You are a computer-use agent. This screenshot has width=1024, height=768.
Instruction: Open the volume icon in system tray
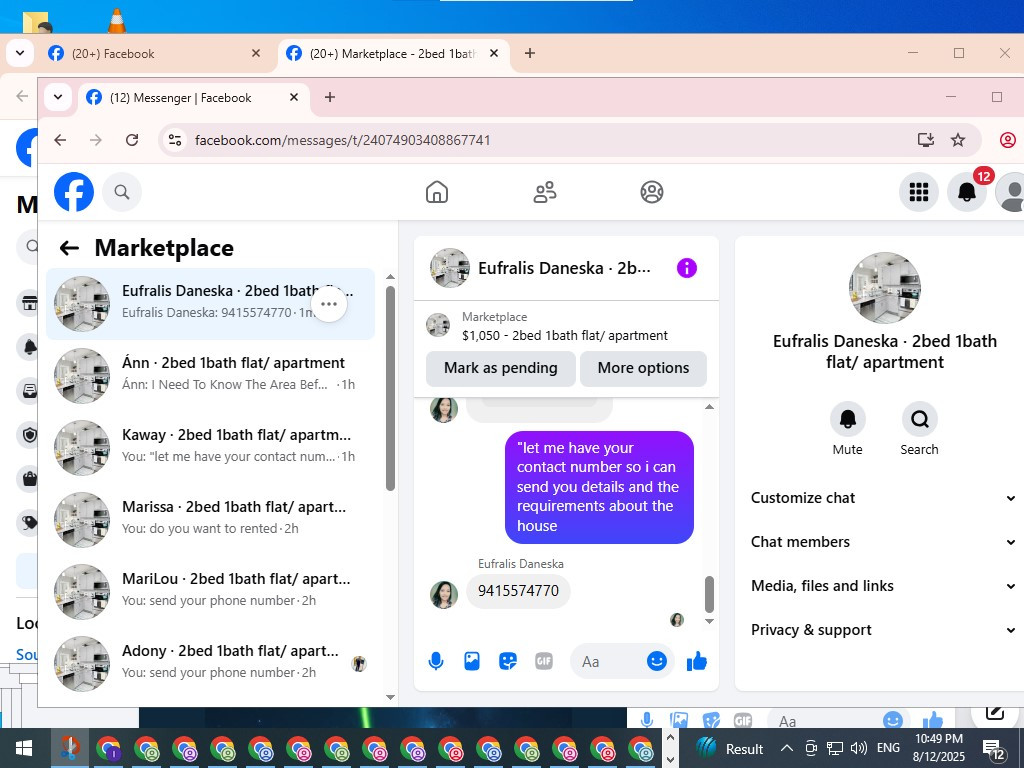tap(859, 748)
